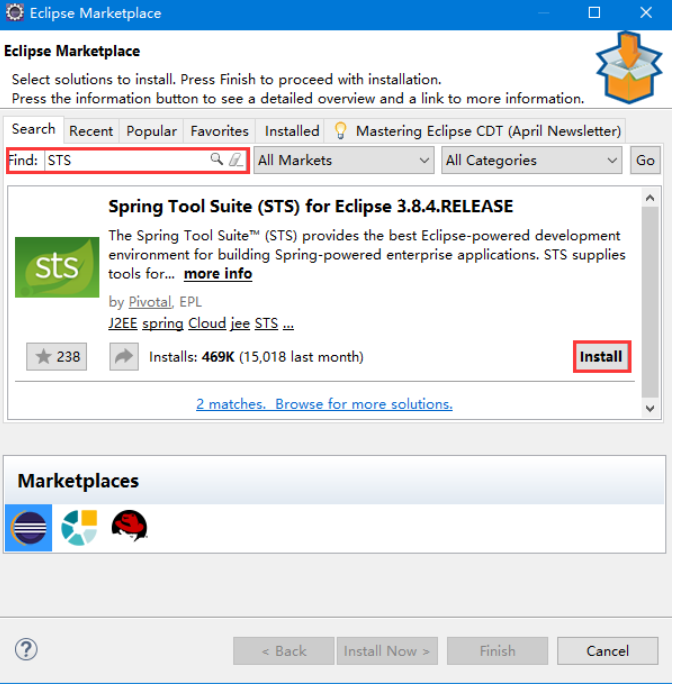Screen dimensions: 676x692
Task: Click Install for Spring Tool Suite
Action: point(603,358)
